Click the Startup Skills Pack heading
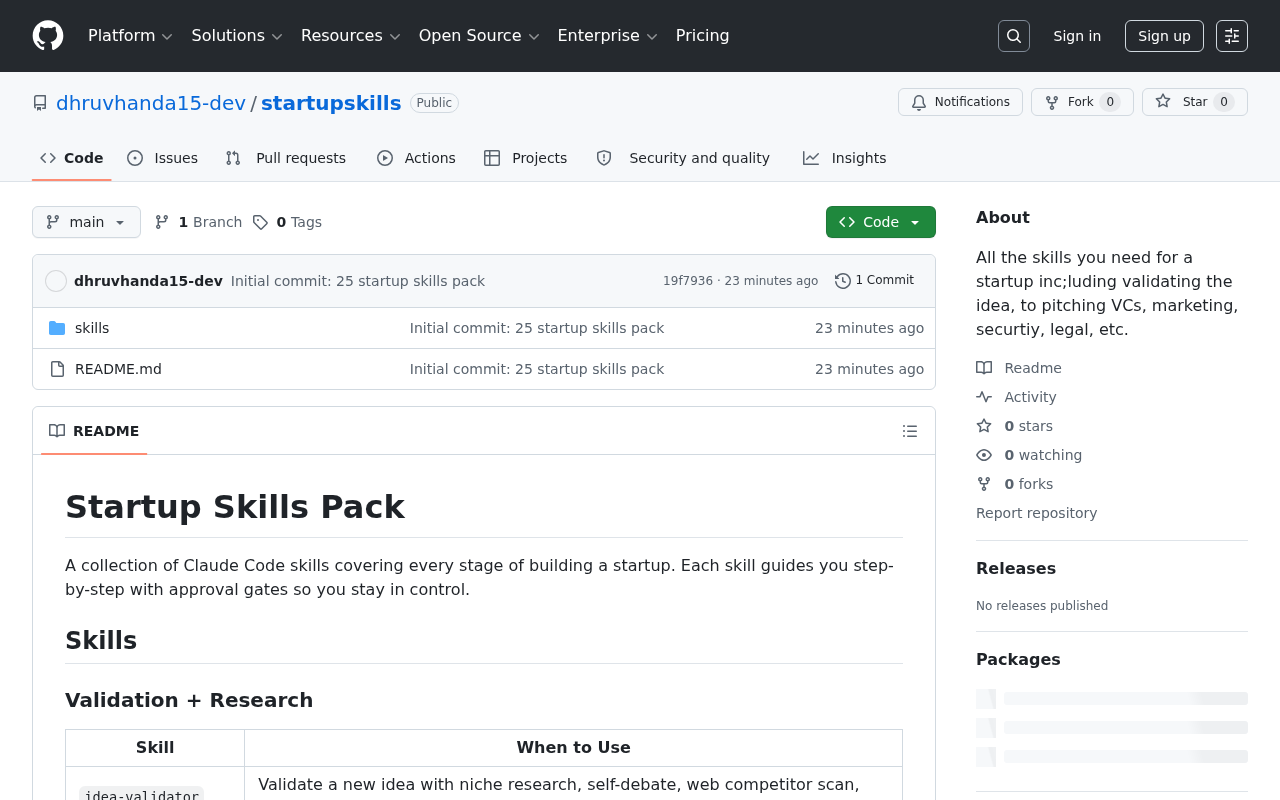1280x800 pixels. pos(235,507)
